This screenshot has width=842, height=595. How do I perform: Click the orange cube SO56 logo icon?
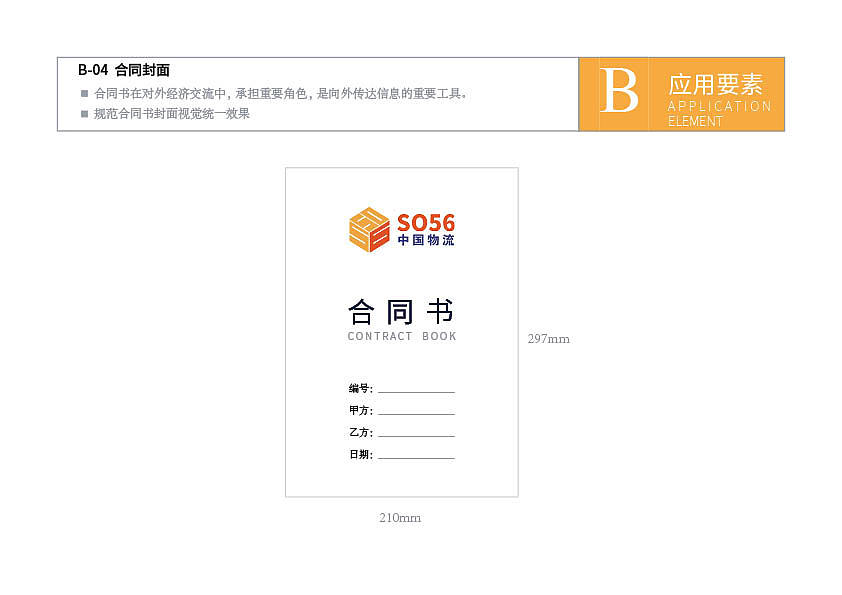(x=369, y=229)
